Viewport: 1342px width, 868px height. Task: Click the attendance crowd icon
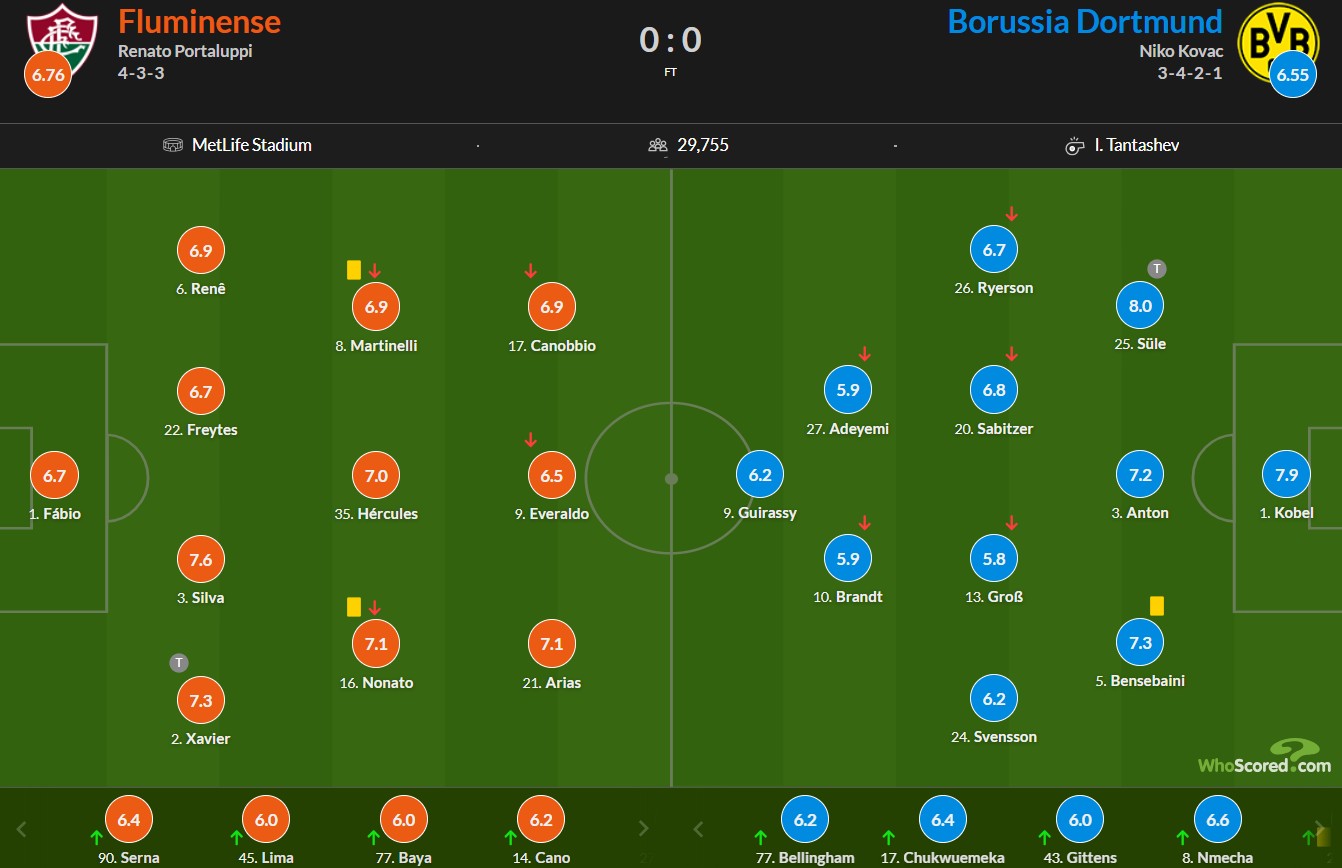tap(658, 145)
